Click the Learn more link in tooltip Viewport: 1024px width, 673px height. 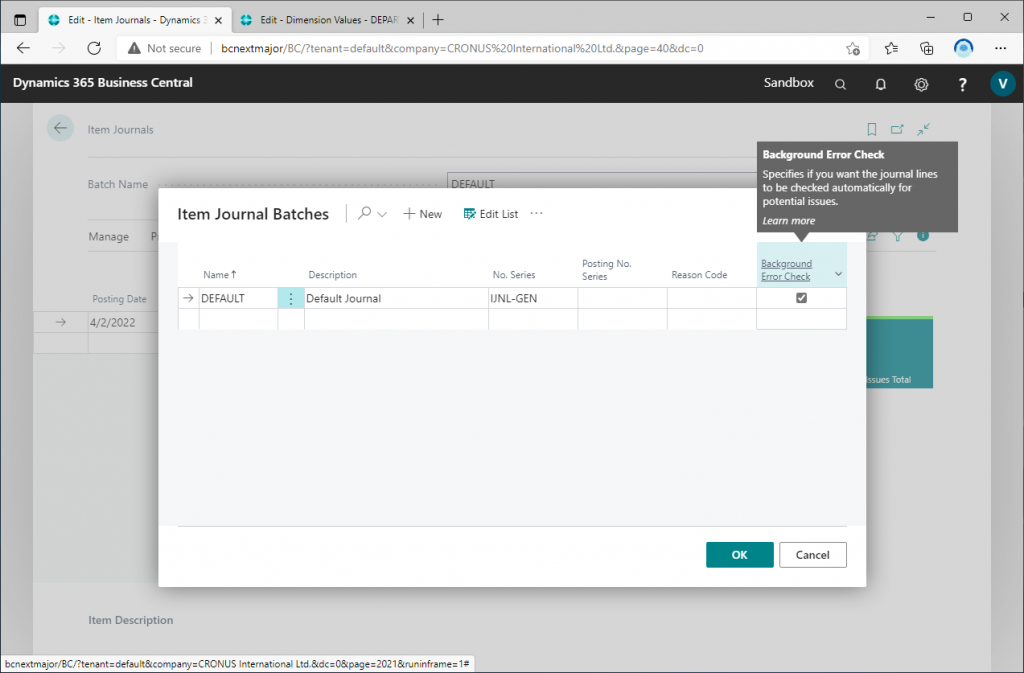pyautogui.click(x=788, y=221)
